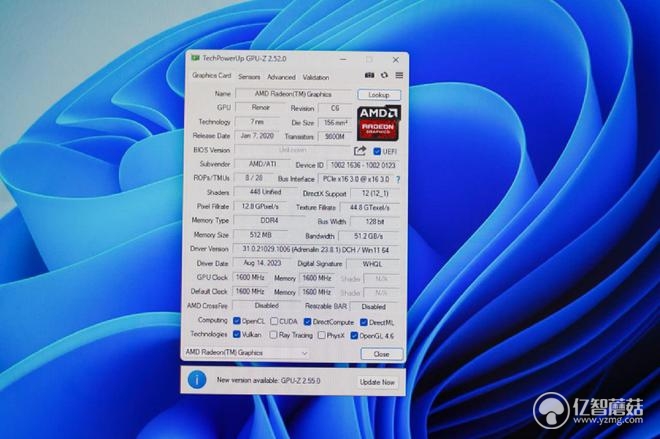Image resolution: width=660 pixels, height=439 pixels.
Task: Click the DirectX Support value 12 (12_1)
Action: point(375,193)
